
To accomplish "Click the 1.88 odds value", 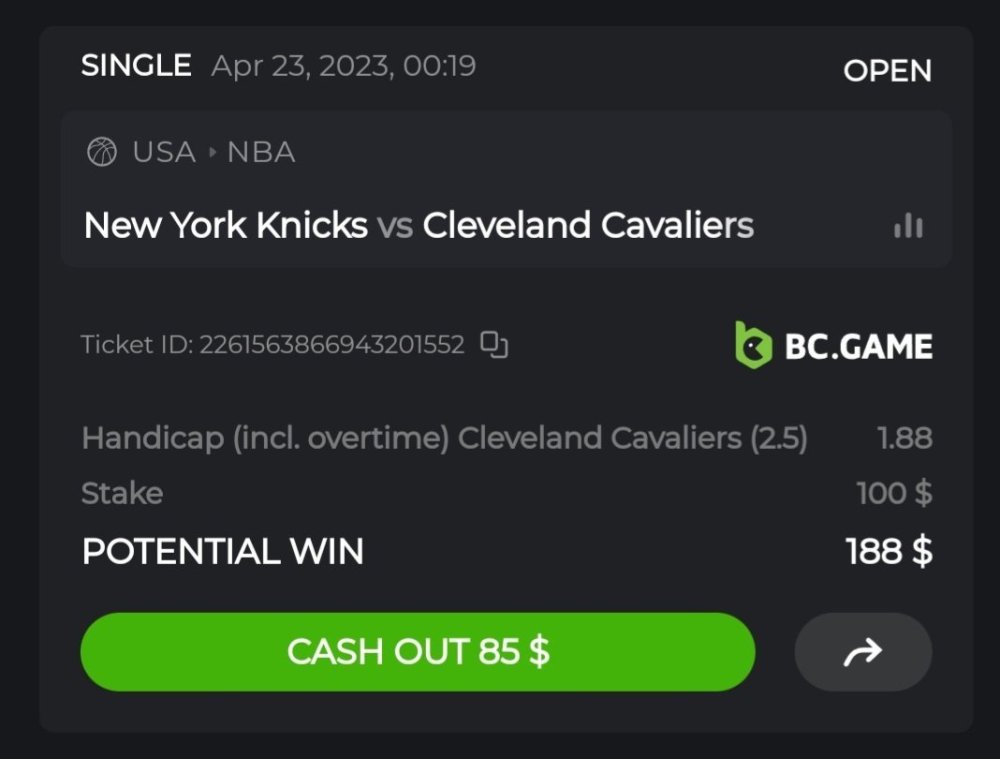I will (904, 438).
